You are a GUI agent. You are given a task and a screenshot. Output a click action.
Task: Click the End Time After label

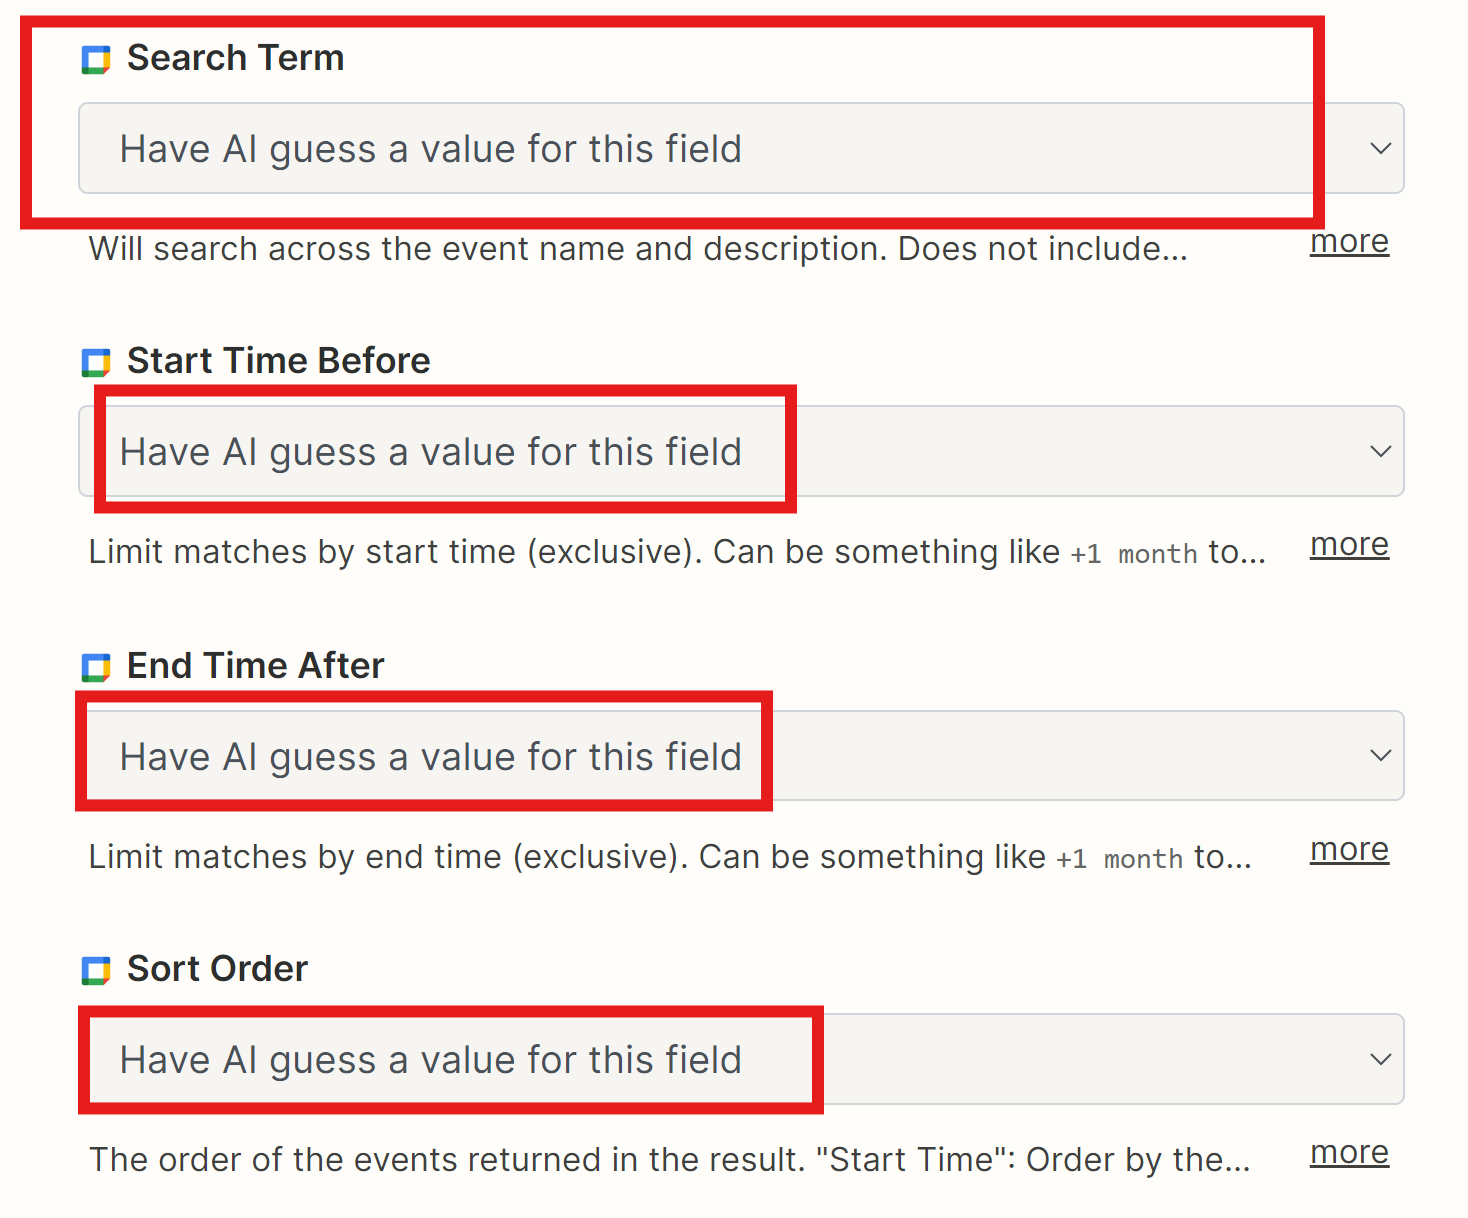pyautogui.click(x=255, y=666)
